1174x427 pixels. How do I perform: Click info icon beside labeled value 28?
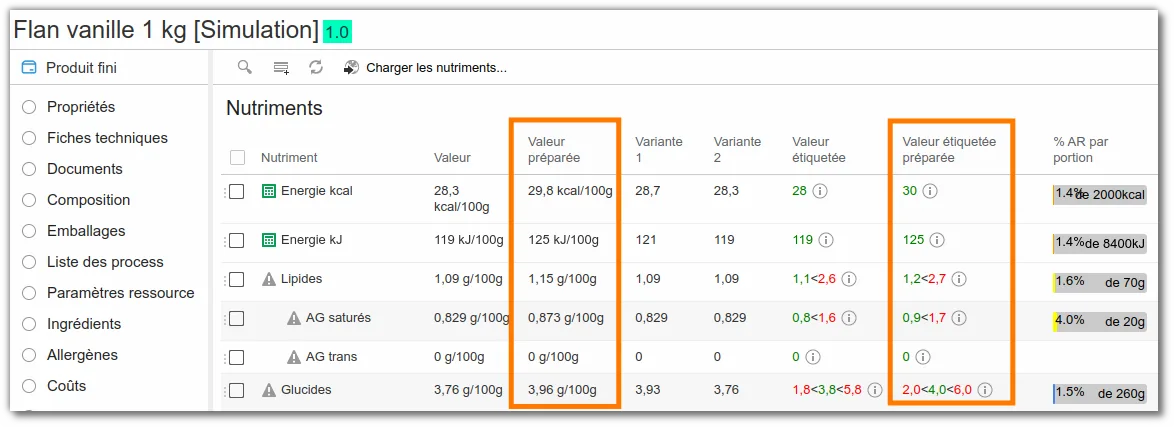pyautogui.click(x=820, y=191)
